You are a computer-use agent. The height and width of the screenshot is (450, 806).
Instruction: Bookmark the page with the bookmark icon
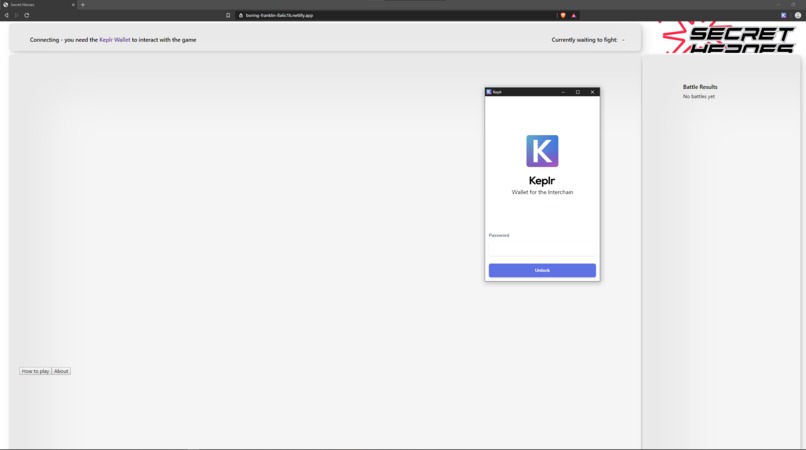(228, 15)
